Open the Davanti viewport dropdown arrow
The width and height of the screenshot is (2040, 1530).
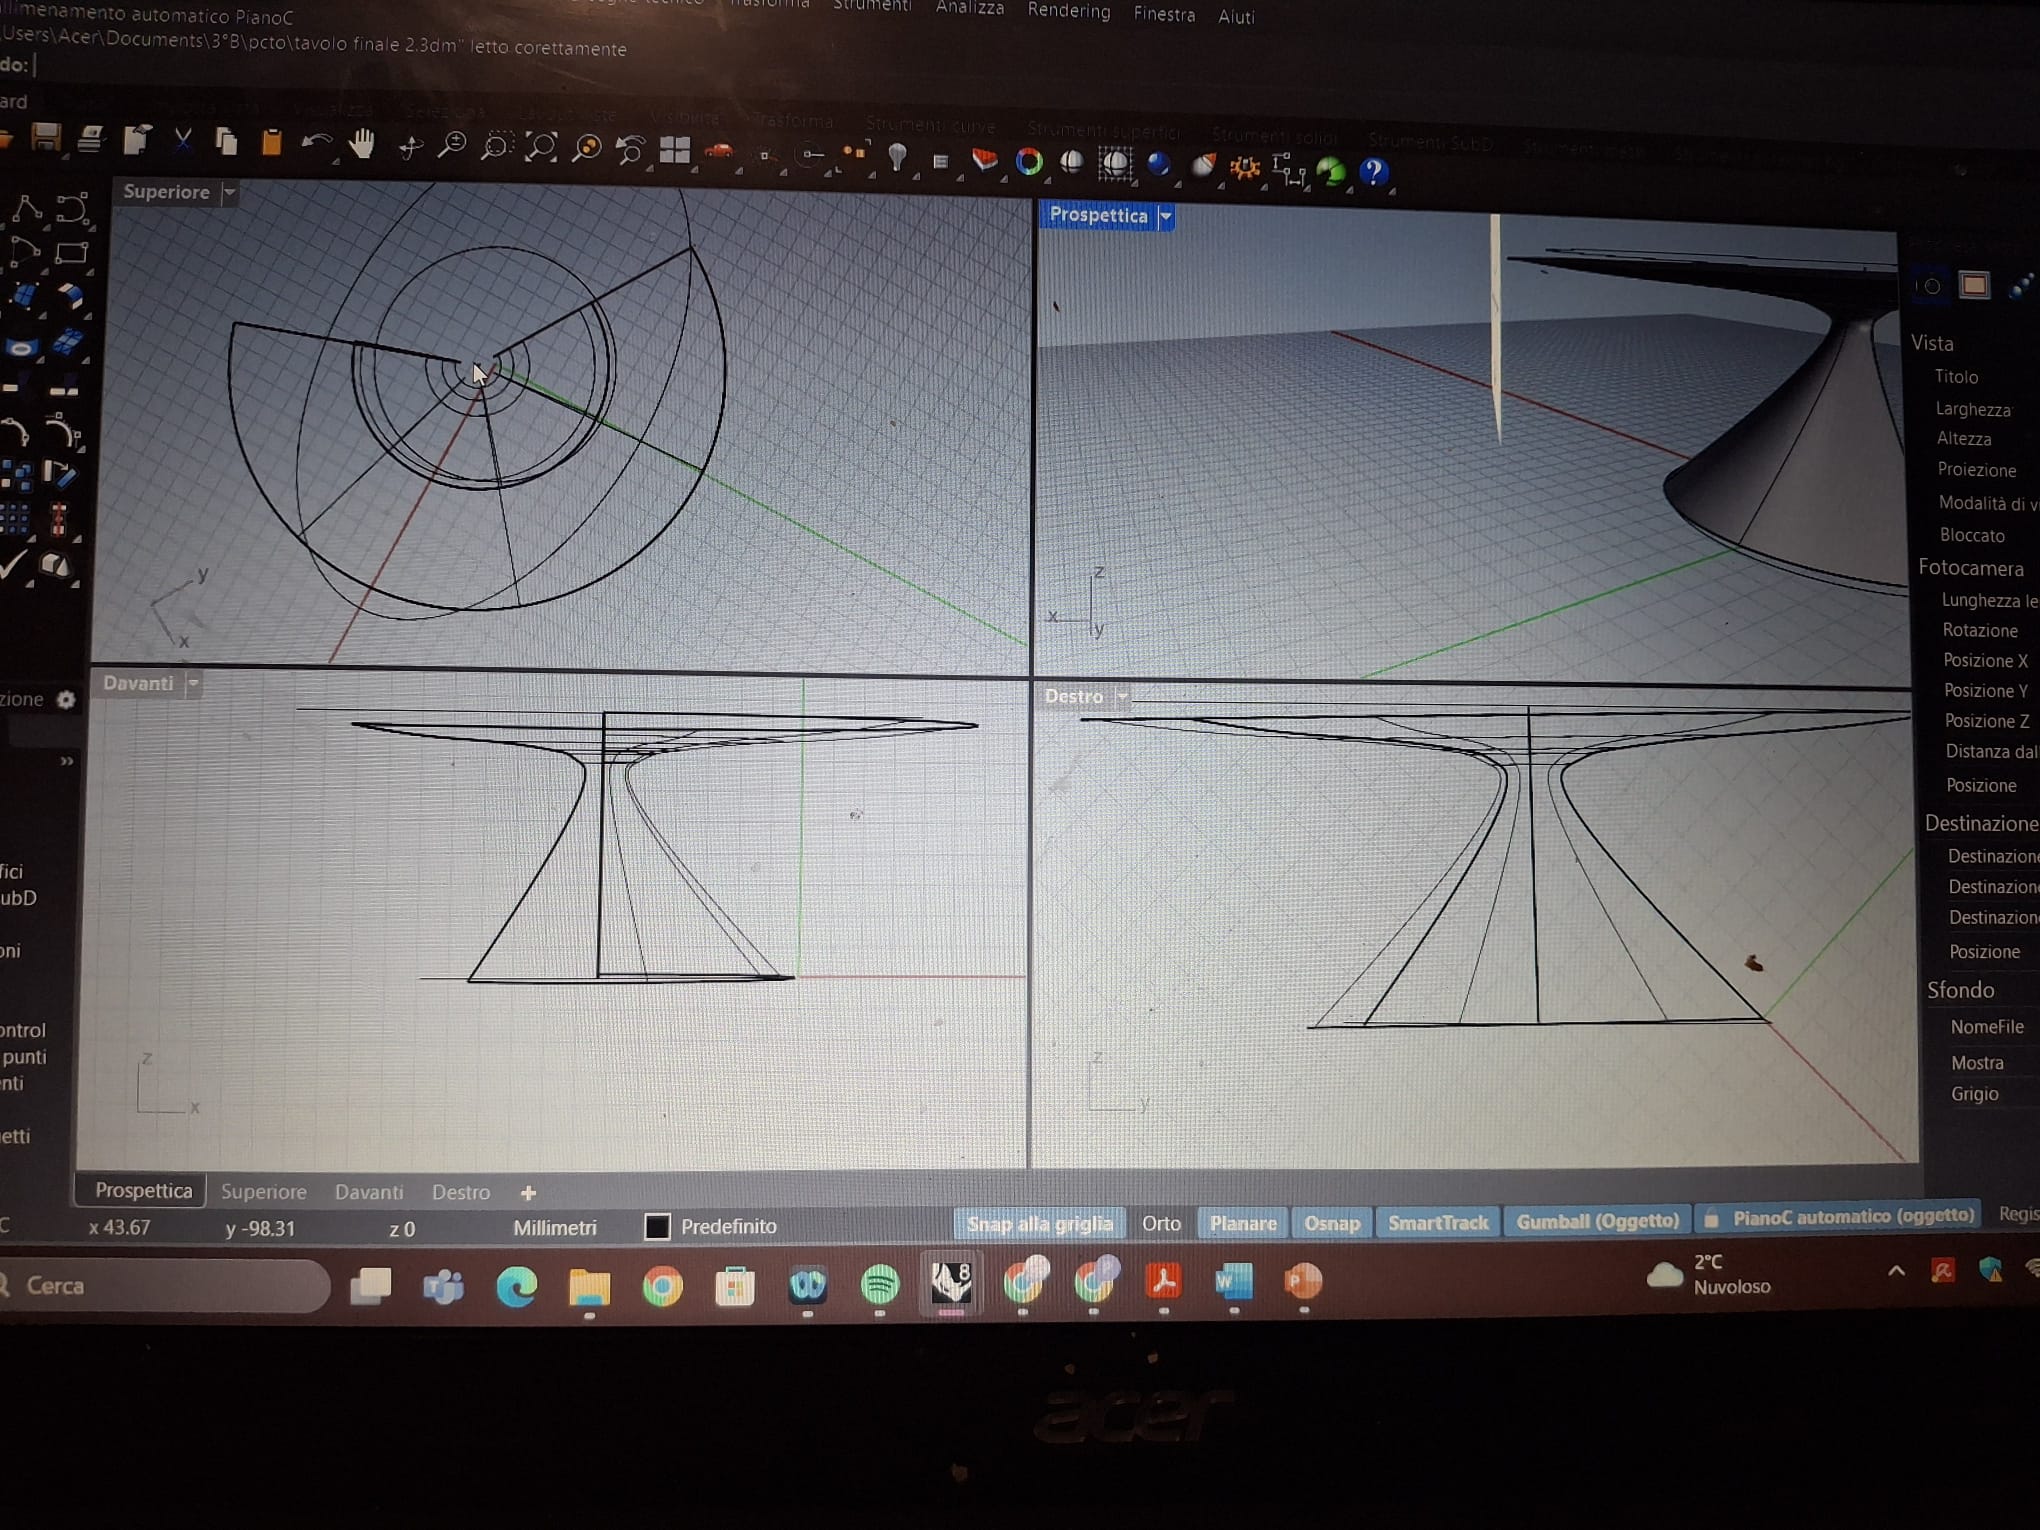click(x=193, y=684)
